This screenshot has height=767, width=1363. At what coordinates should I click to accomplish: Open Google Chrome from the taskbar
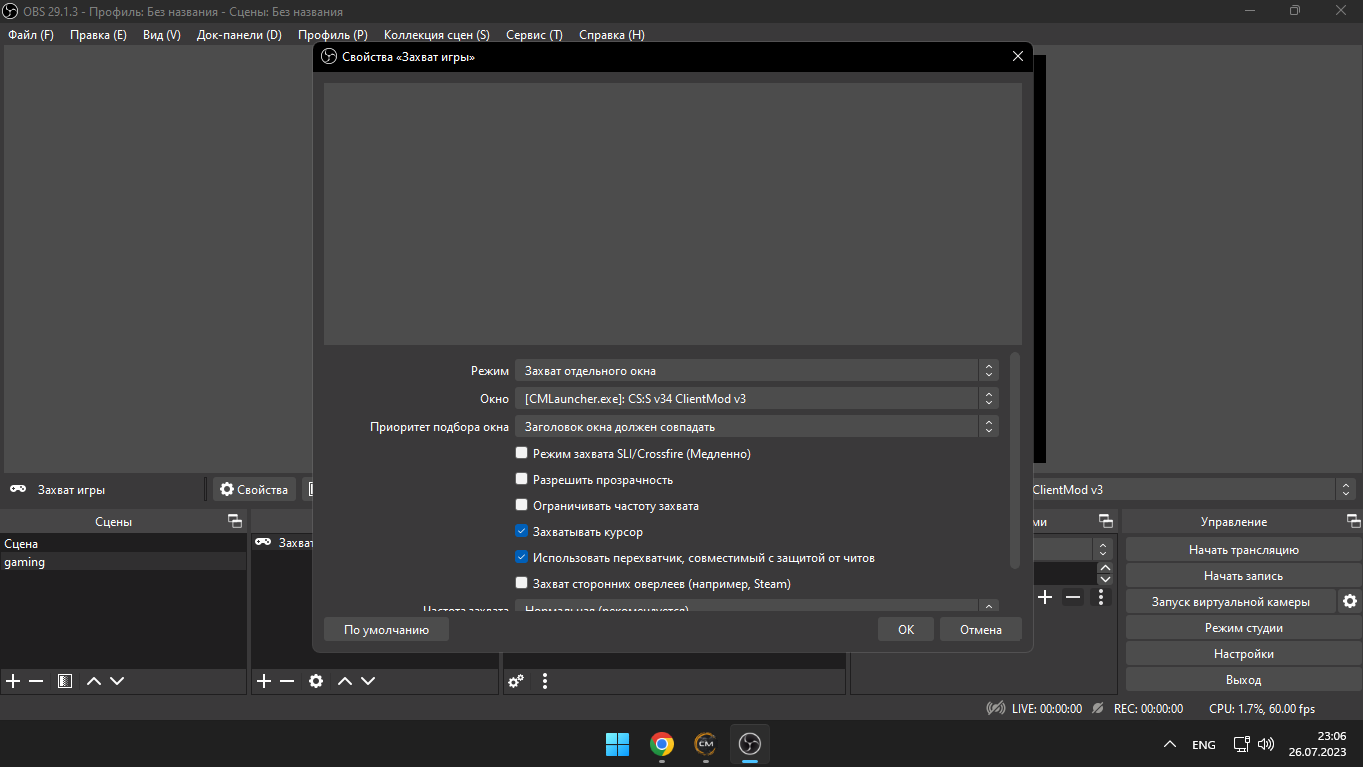[x=661, y=744]
